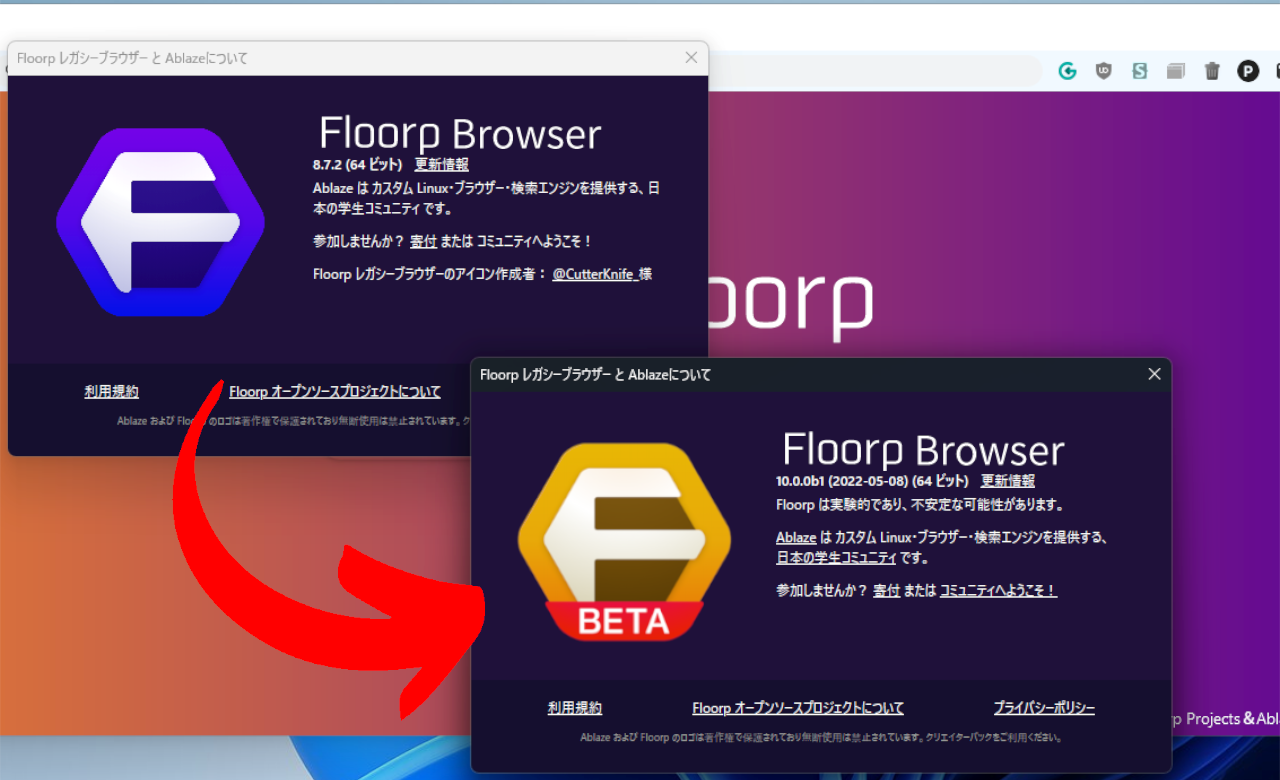Click the version text 8.7.2 (64 ビット)
1280x780 pixels.
(x=358, y=164)
